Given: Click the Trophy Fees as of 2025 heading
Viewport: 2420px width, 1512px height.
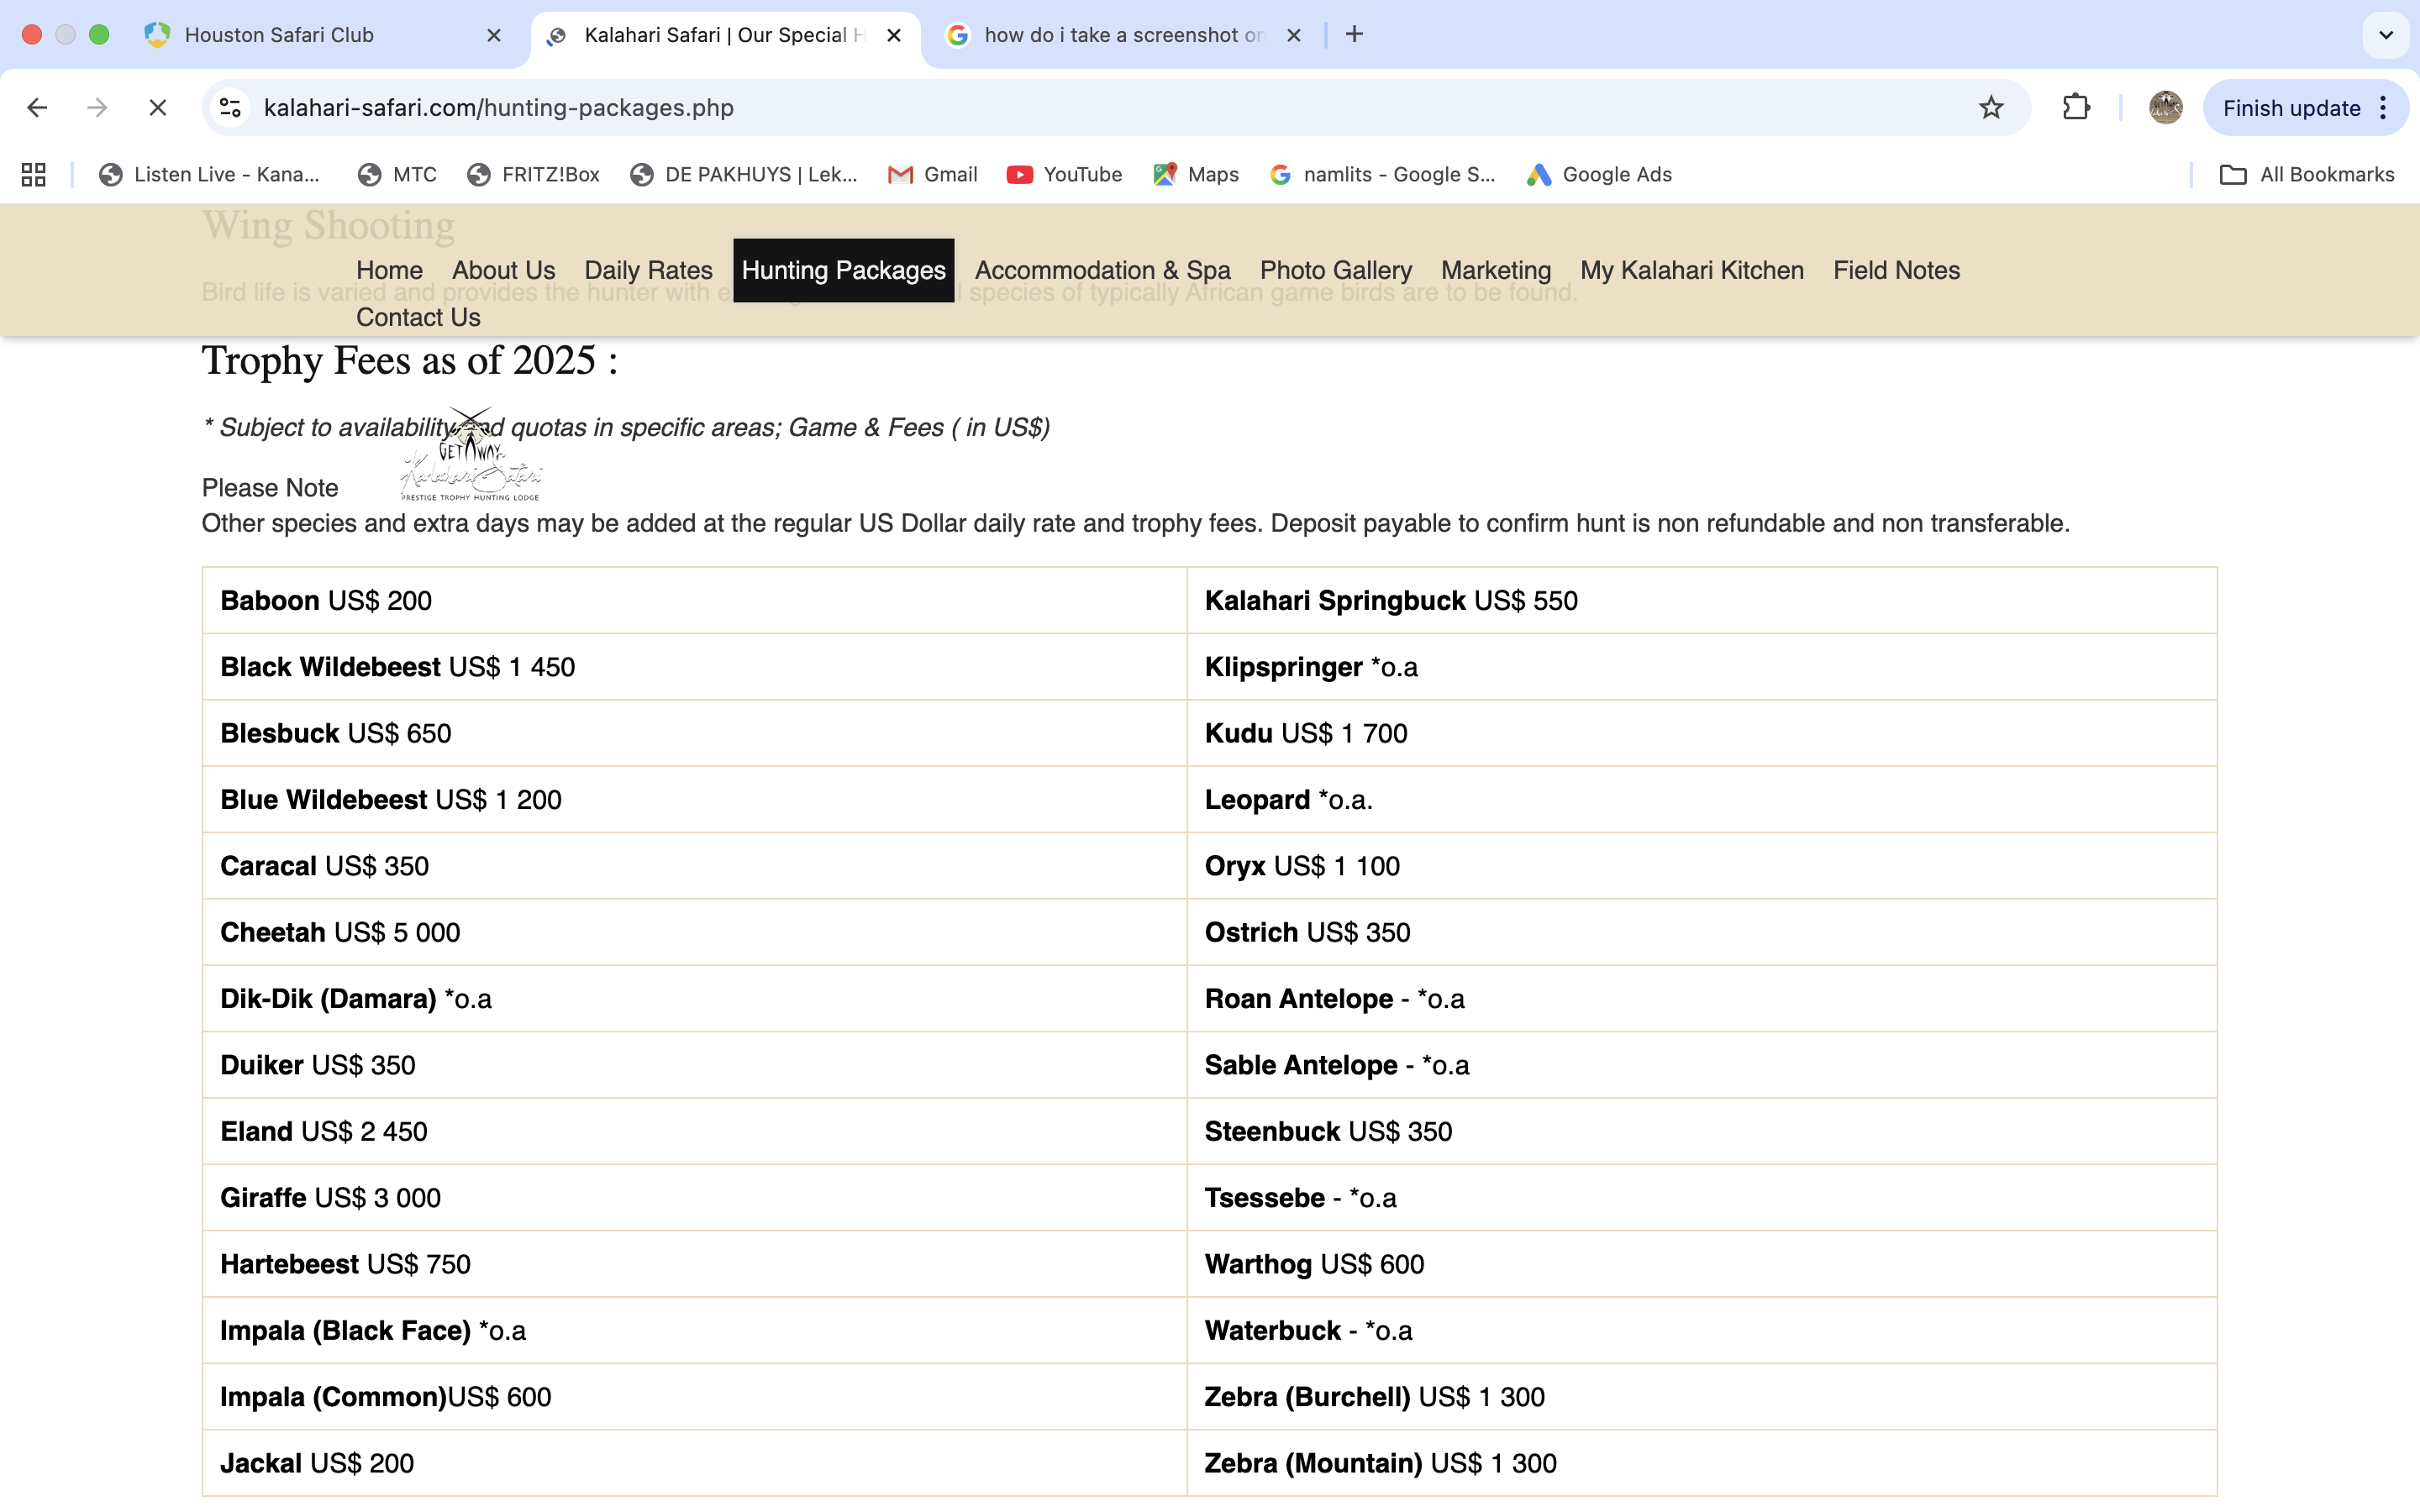Looking at the screenshot, I should (410, 360).
